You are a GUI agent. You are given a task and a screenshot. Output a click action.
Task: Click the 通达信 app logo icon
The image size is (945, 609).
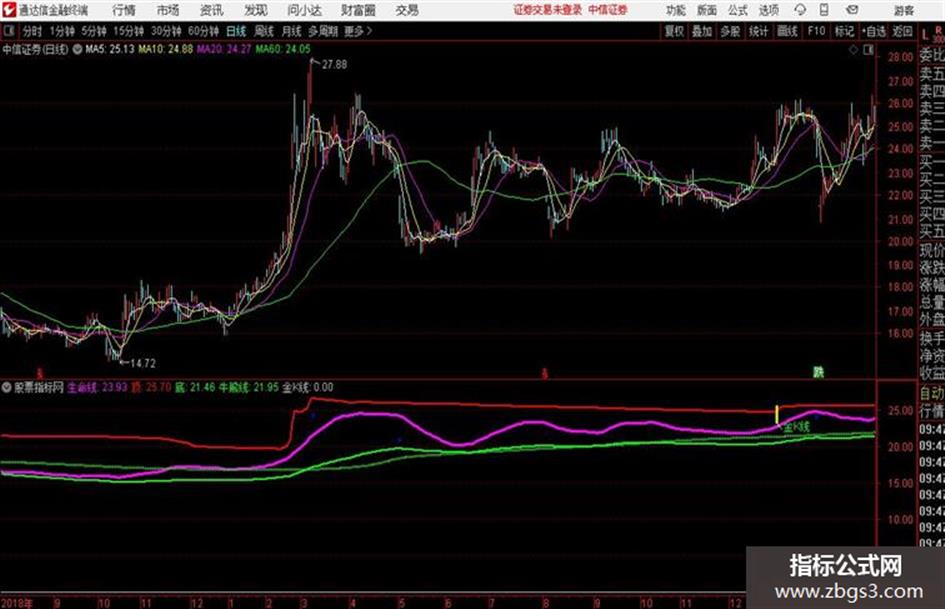coord(9,10)
